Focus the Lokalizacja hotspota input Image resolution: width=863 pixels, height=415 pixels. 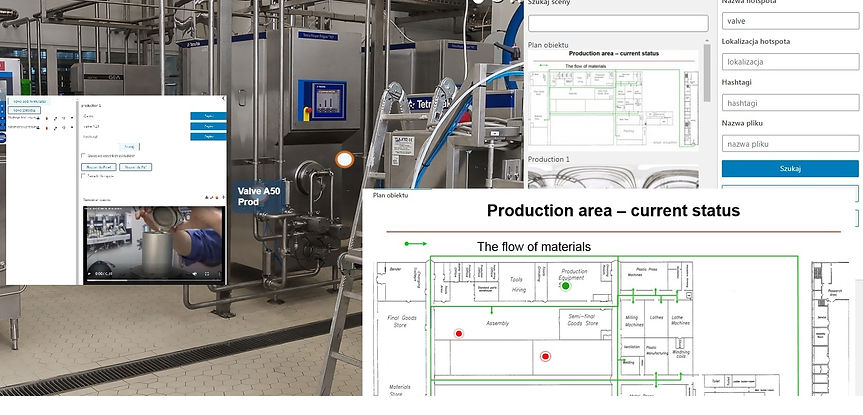point(790,62)
